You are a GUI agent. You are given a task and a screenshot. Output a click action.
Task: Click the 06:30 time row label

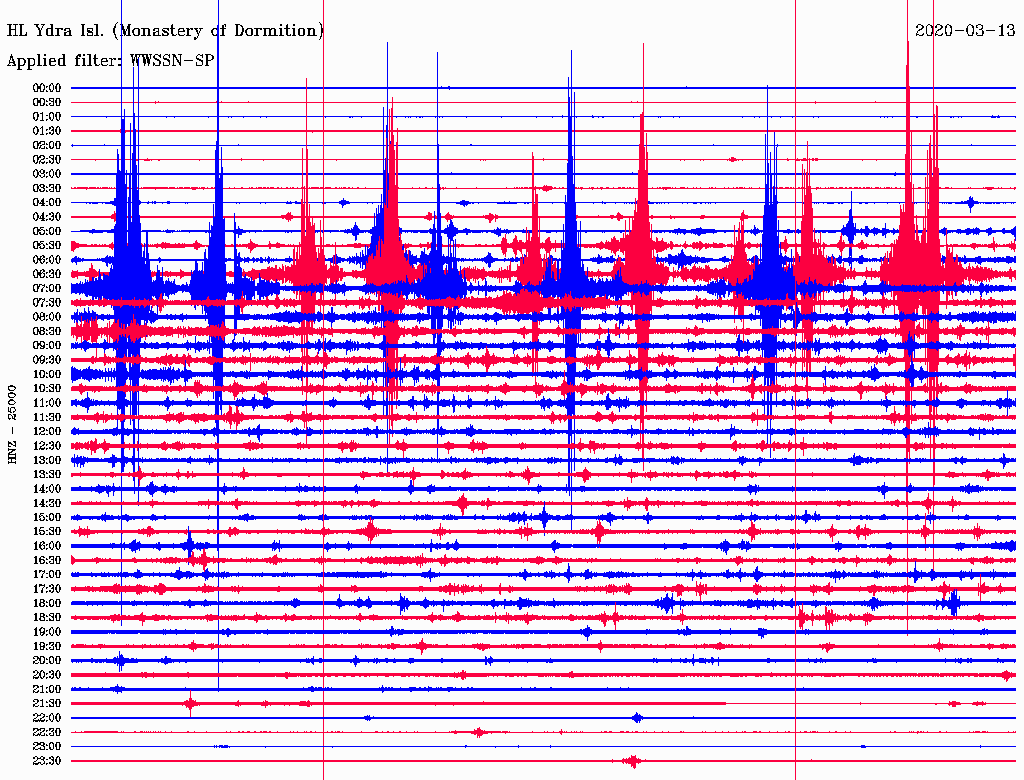(x=47, y=274)
